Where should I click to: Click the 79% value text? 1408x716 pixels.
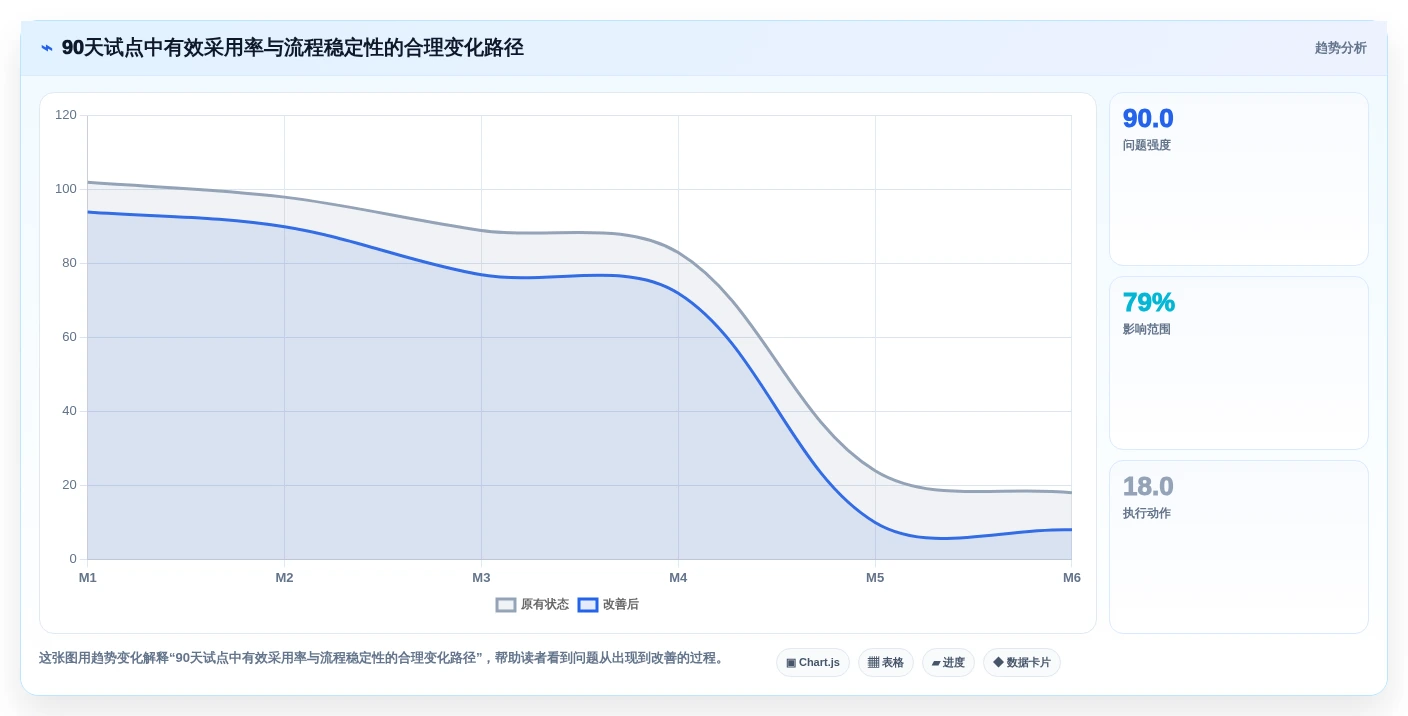pyautogui.click(x=1149, y=303)
